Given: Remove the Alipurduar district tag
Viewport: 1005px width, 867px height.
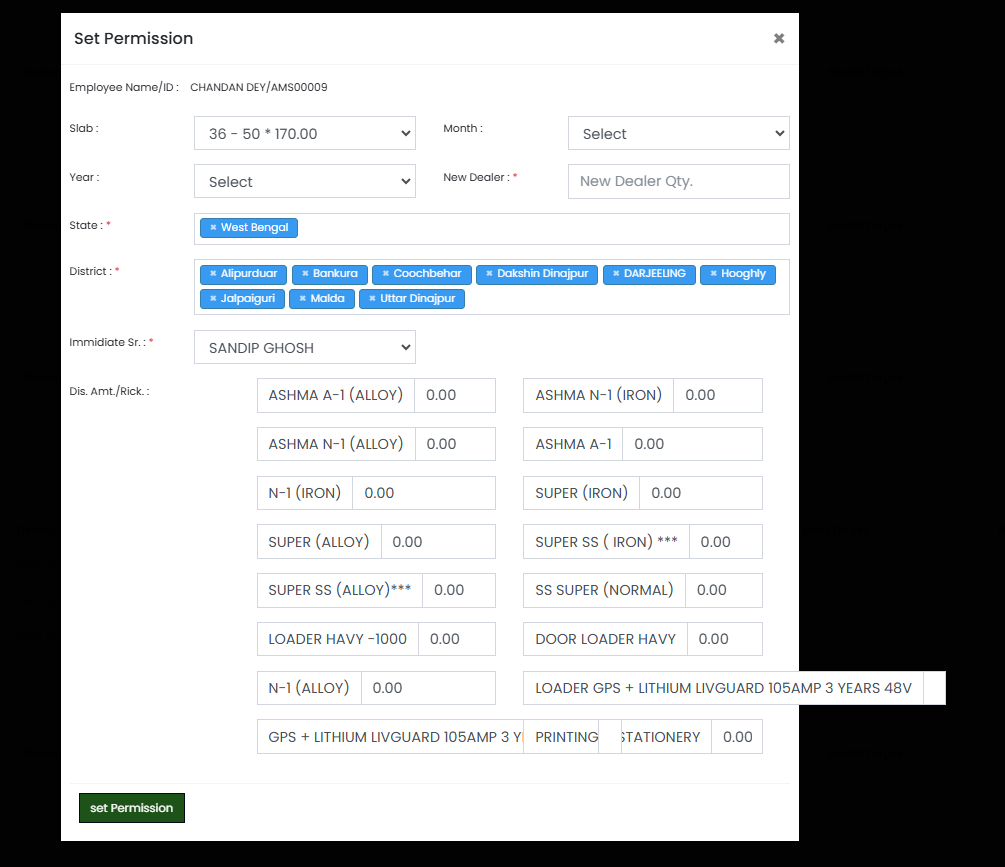Looking at the screenshot, I should click(213, 274).
